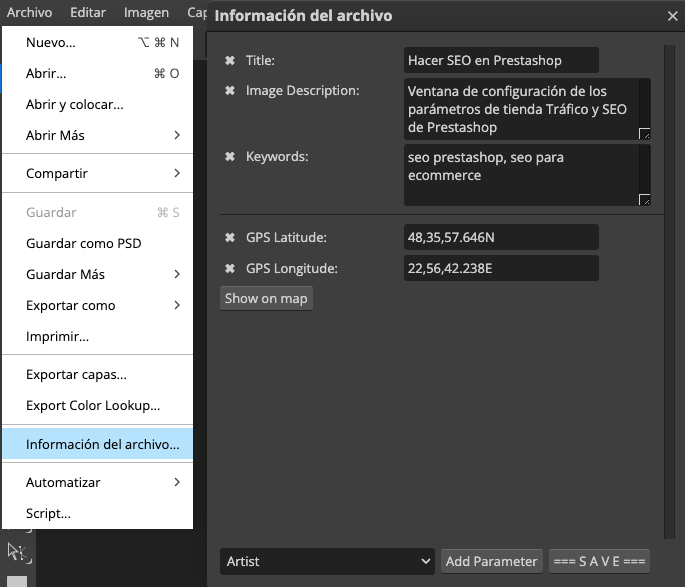
Task: Click the Title input field
Action: [x=501, y=60]
